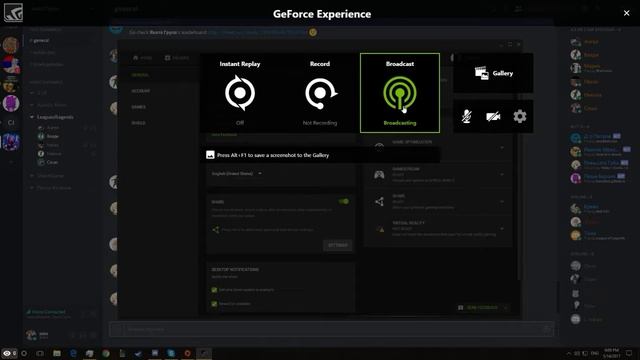Open the Gallery from the overlay
Image resolution: width=640 pixels, height=360 pixels.
tap(493, 73)
